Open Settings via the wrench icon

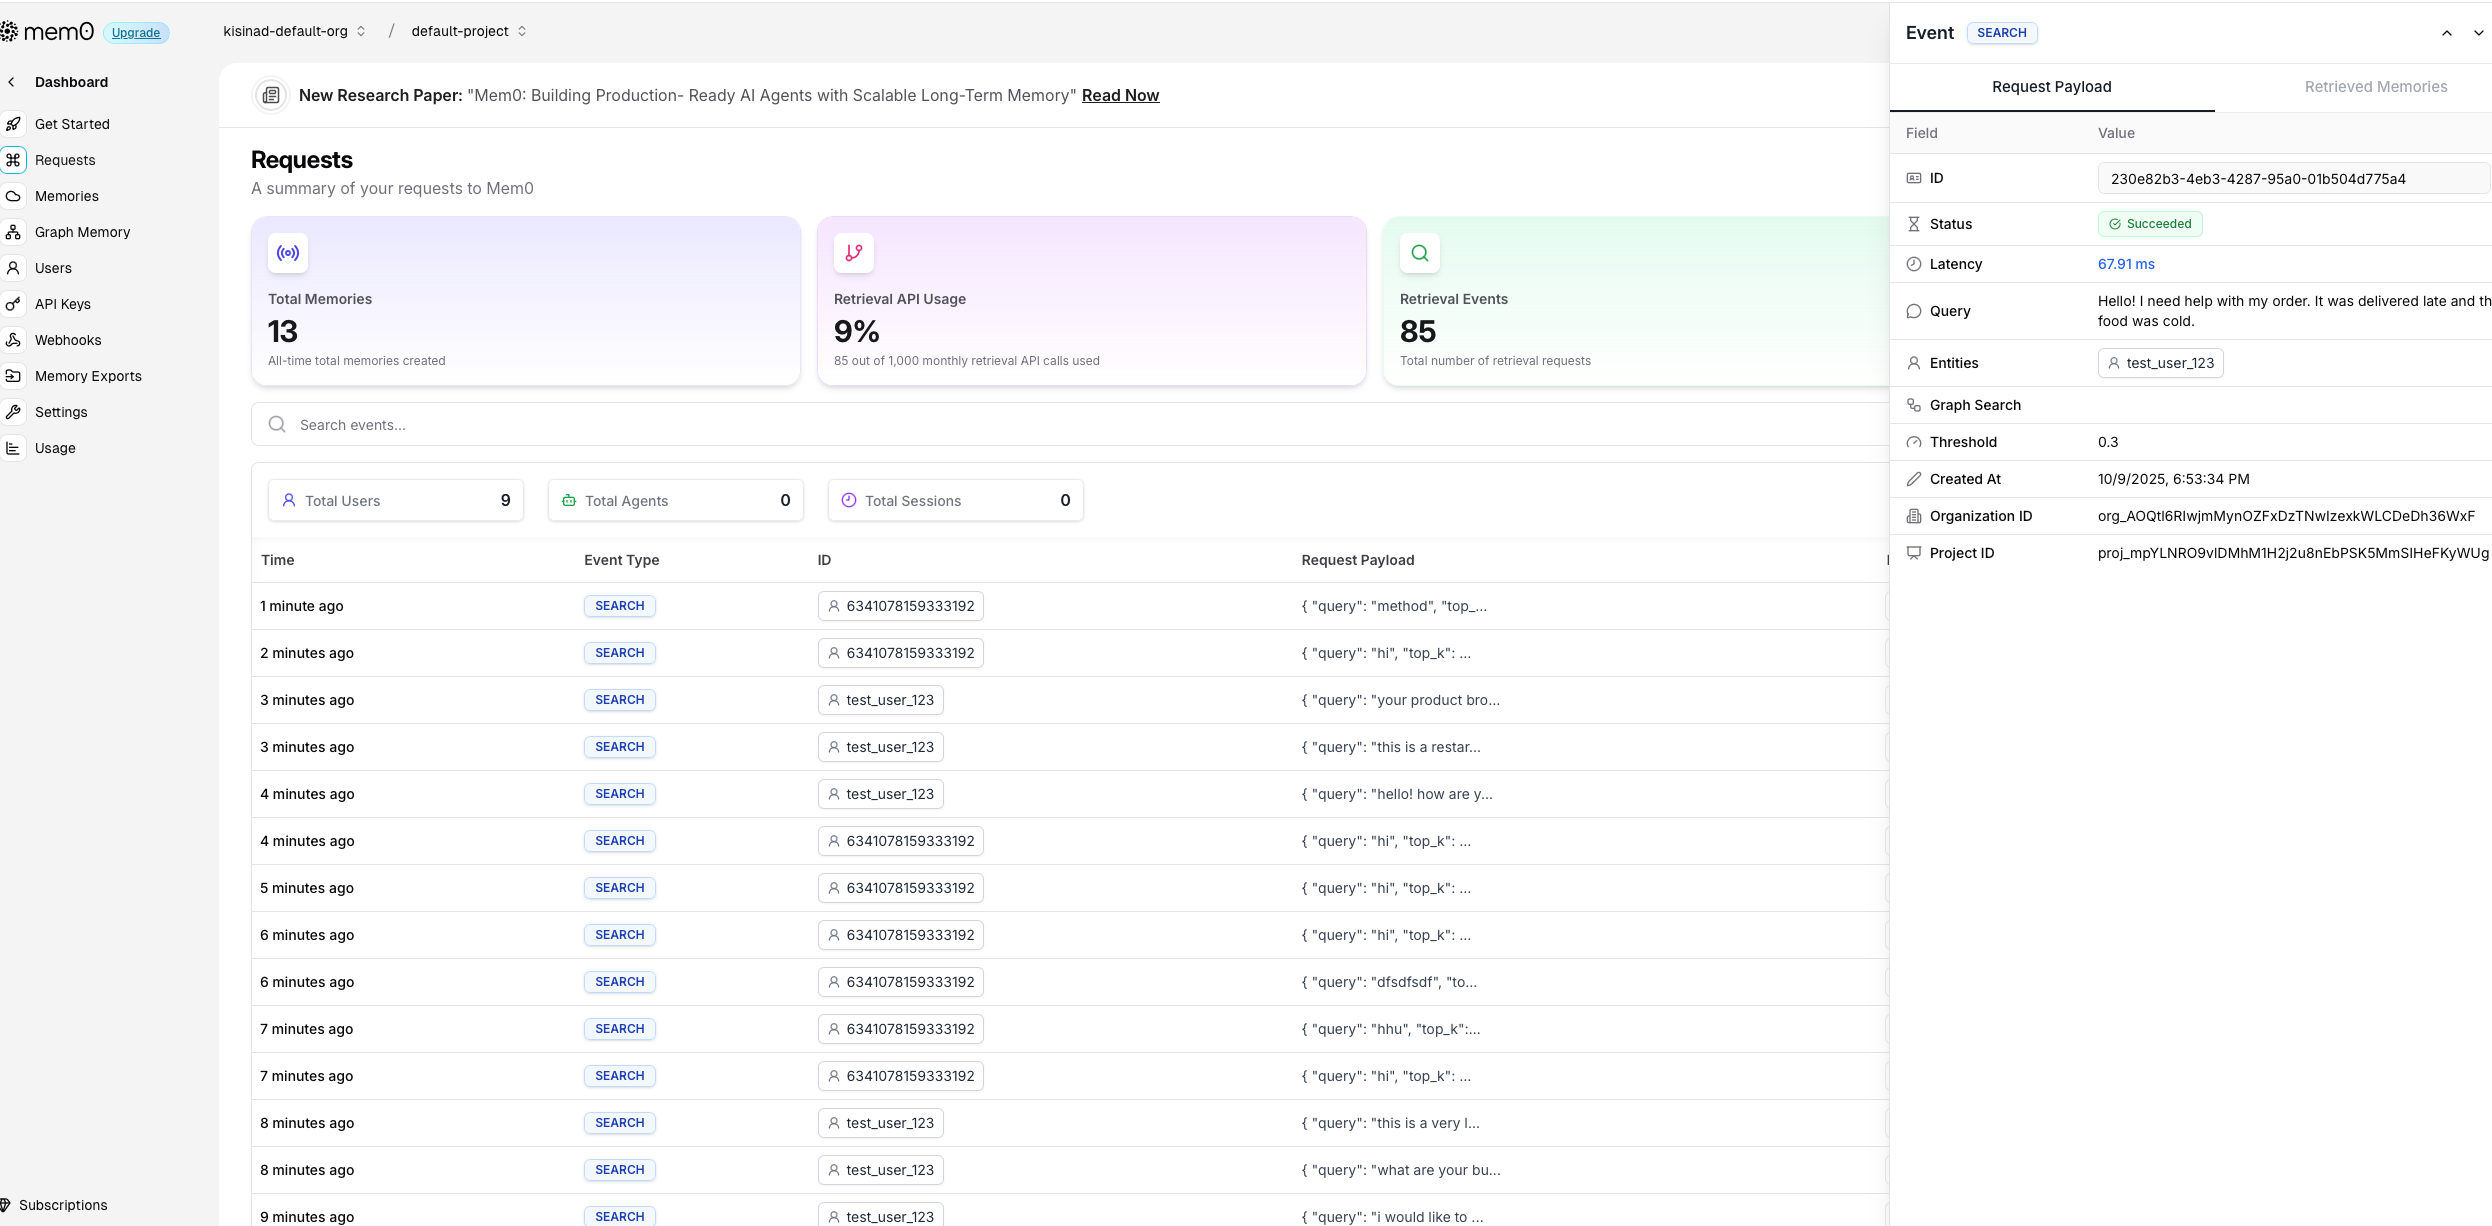tap(13, 412)
